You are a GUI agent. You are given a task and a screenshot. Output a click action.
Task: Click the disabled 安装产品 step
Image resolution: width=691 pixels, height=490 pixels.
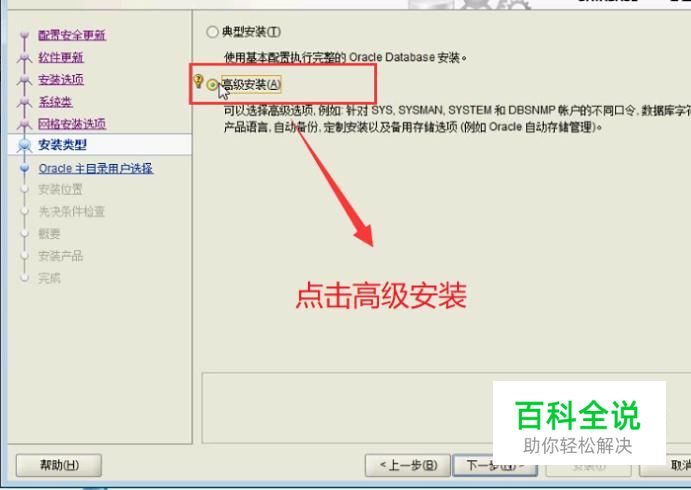[x=60, y=256]
